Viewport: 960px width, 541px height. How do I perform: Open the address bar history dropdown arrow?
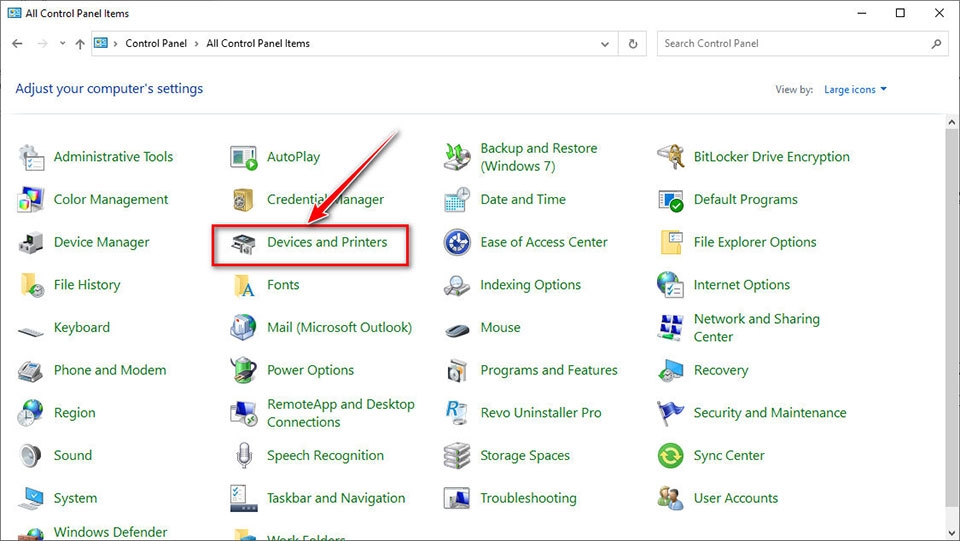point(605,44)
